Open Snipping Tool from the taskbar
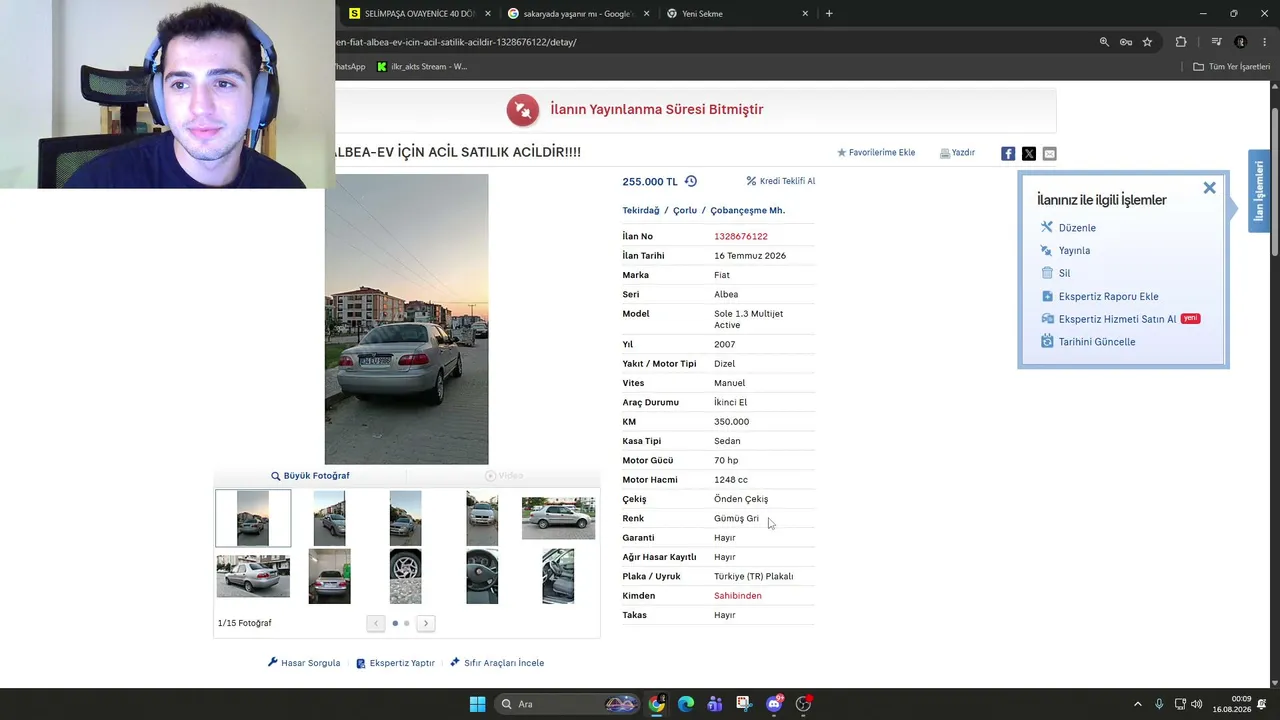The width and height of the screenshot is (1280, 720). [744, 704]
